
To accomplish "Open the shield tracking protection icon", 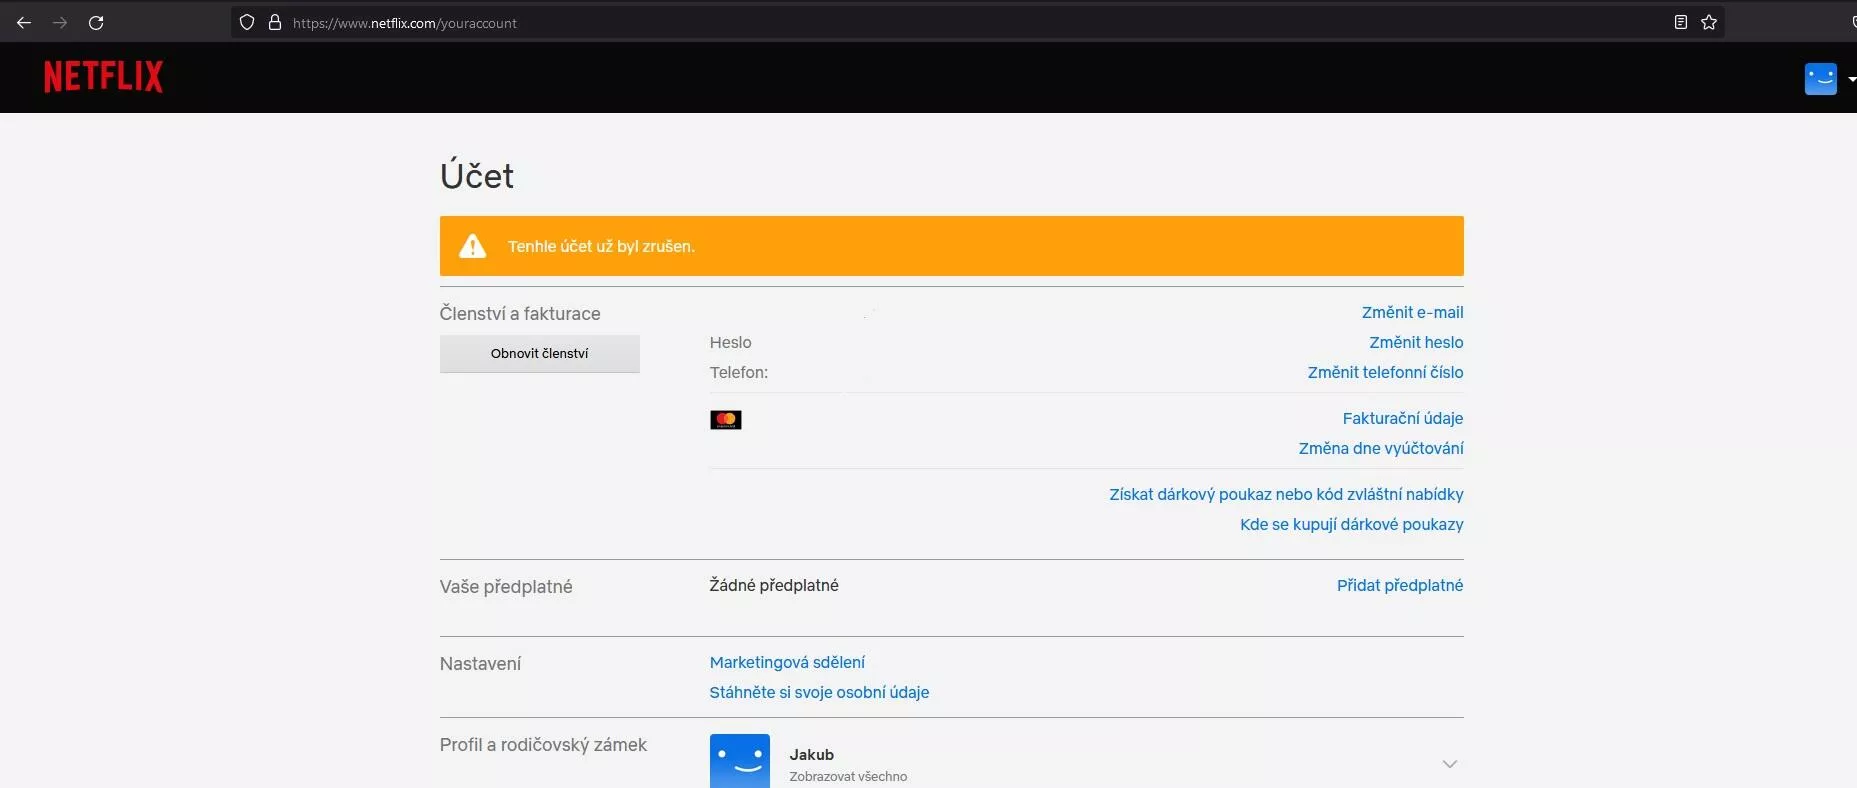I will pyautogui.click(x=247, y=22).
